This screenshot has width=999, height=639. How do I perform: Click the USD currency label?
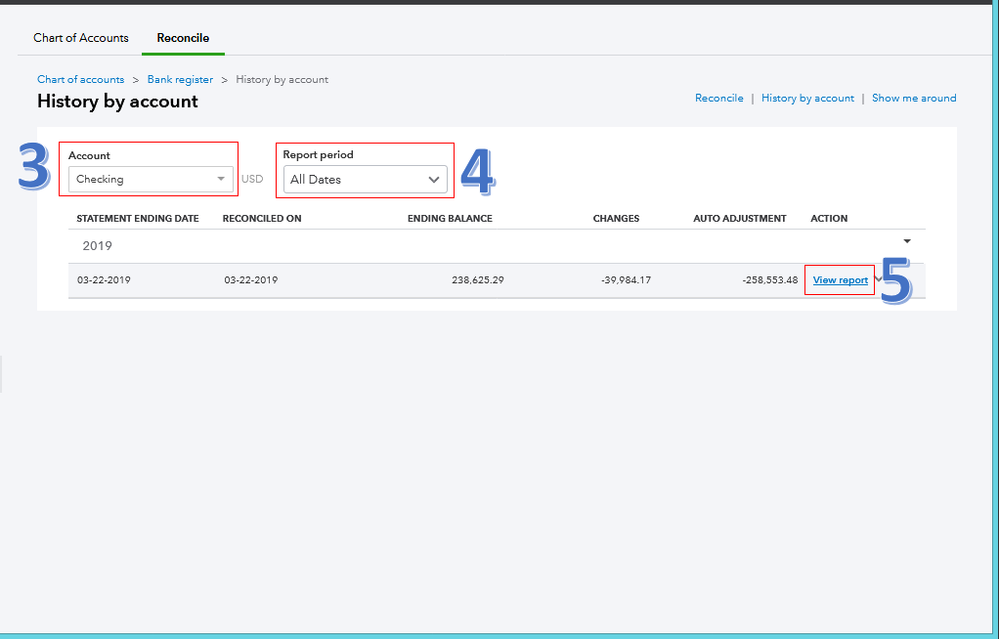252,179
